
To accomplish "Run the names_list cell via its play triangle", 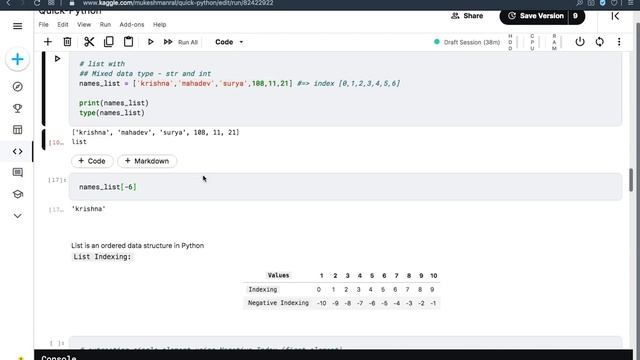I will (57, 59).
